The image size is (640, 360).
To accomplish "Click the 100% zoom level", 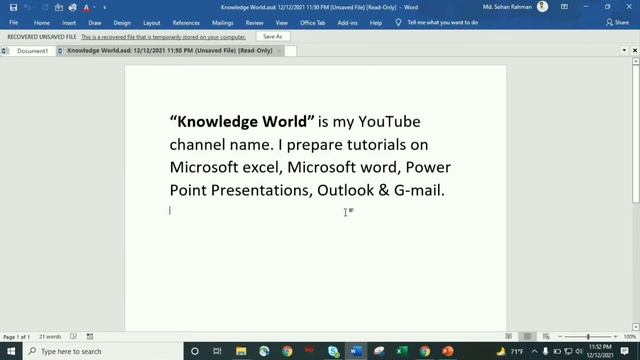I will tap(630, 337).
